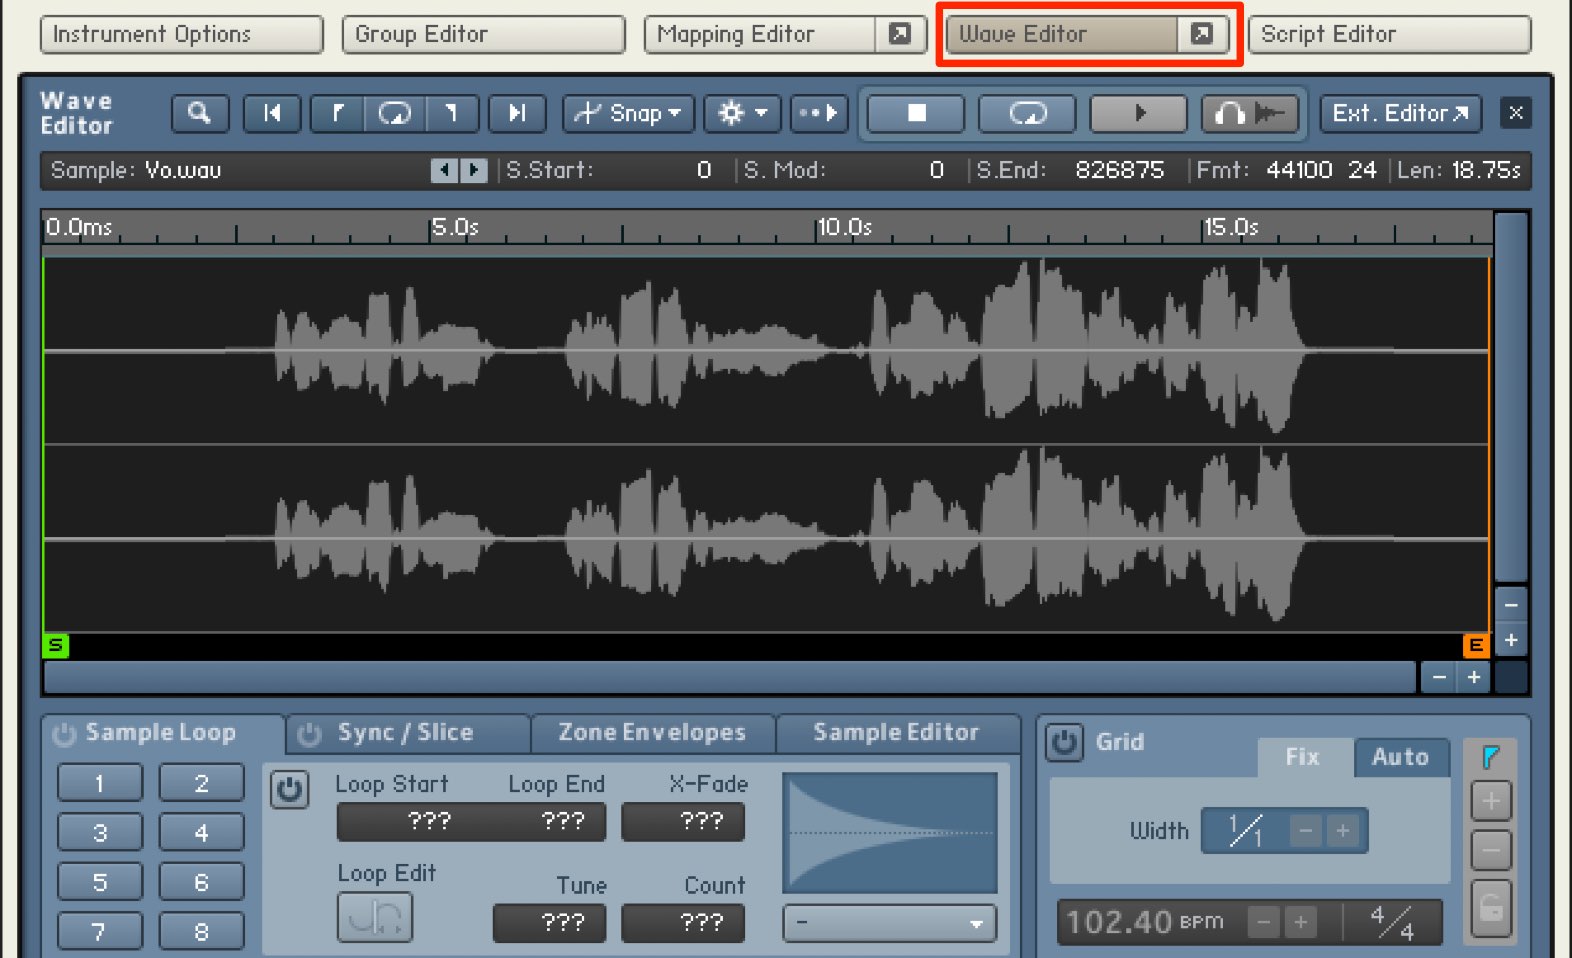Open the Ext. Editor
The height and width of the screenshot is (958, 1572).
point(1401,113)
